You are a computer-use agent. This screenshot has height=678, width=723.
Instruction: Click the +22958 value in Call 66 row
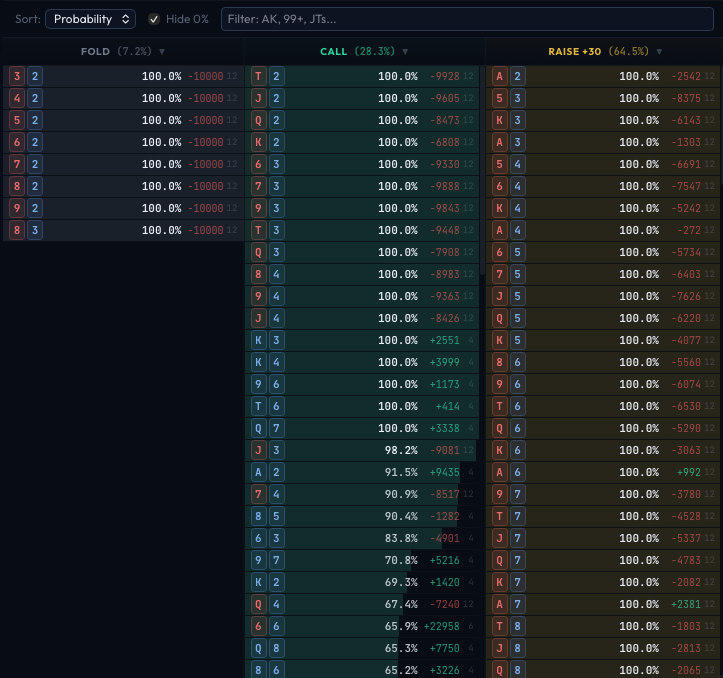coord(443,626)
